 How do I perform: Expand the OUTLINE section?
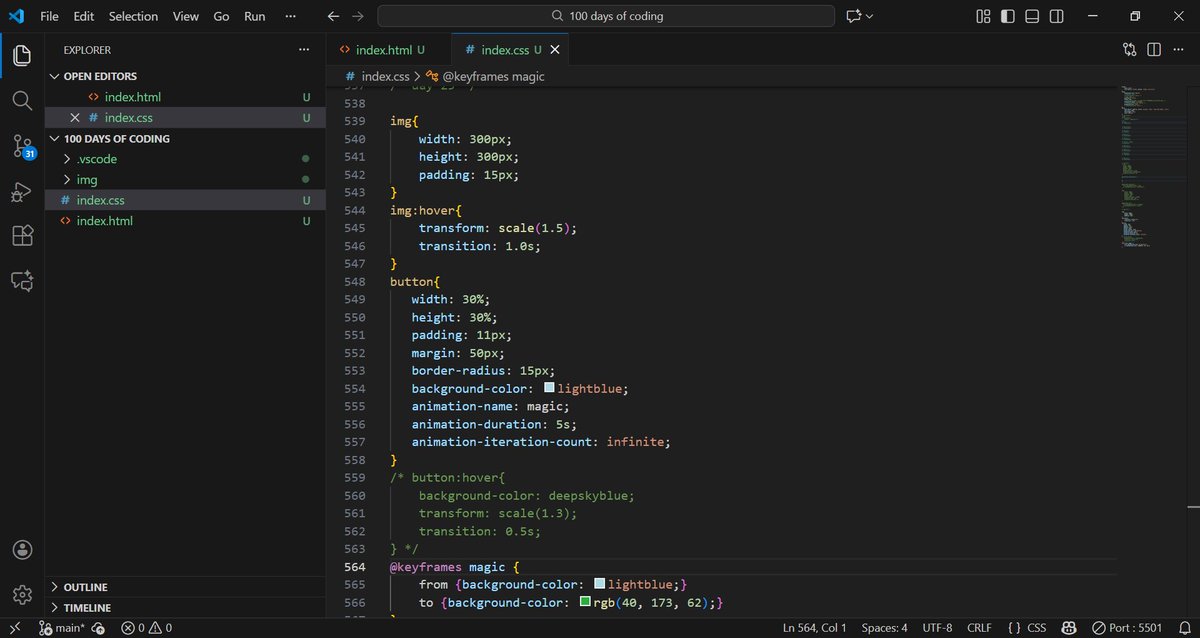click(186, 587)
